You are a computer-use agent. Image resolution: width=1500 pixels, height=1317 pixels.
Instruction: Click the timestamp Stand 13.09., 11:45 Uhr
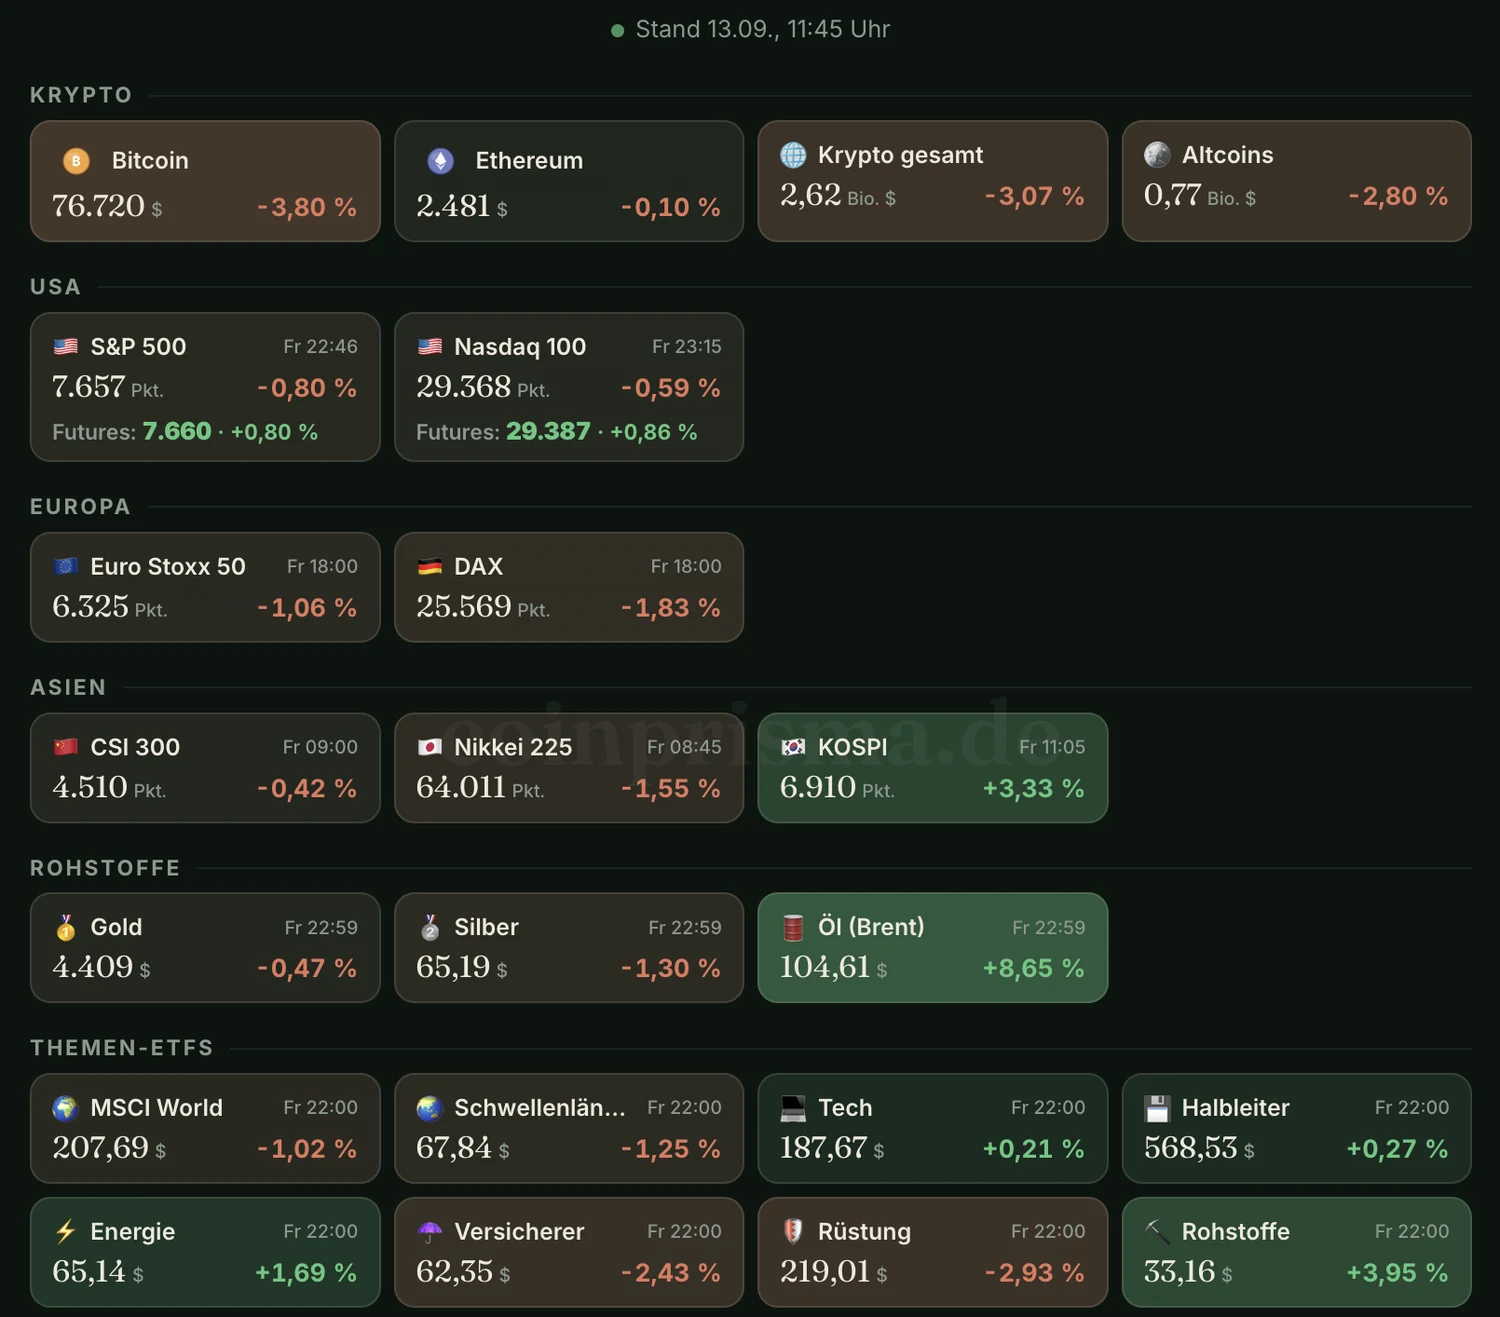pyautogui.click(x=763, y=30)
